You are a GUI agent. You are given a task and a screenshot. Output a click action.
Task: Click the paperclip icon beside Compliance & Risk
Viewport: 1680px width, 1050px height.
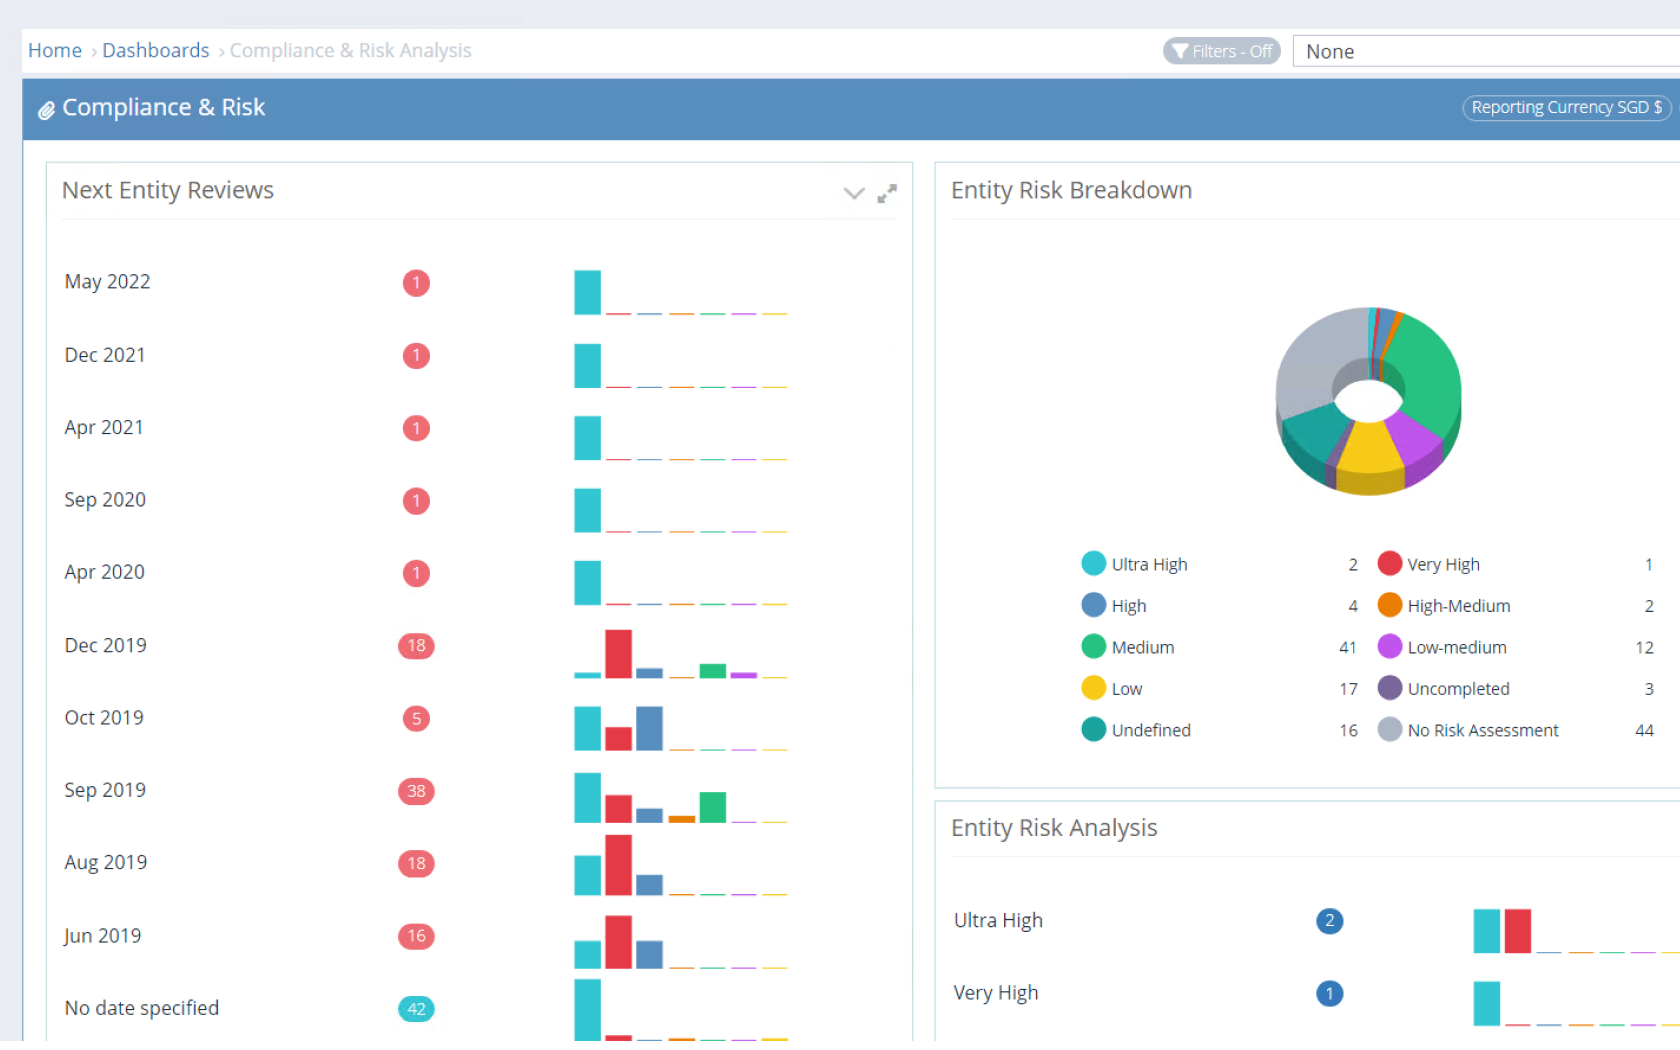46,110
